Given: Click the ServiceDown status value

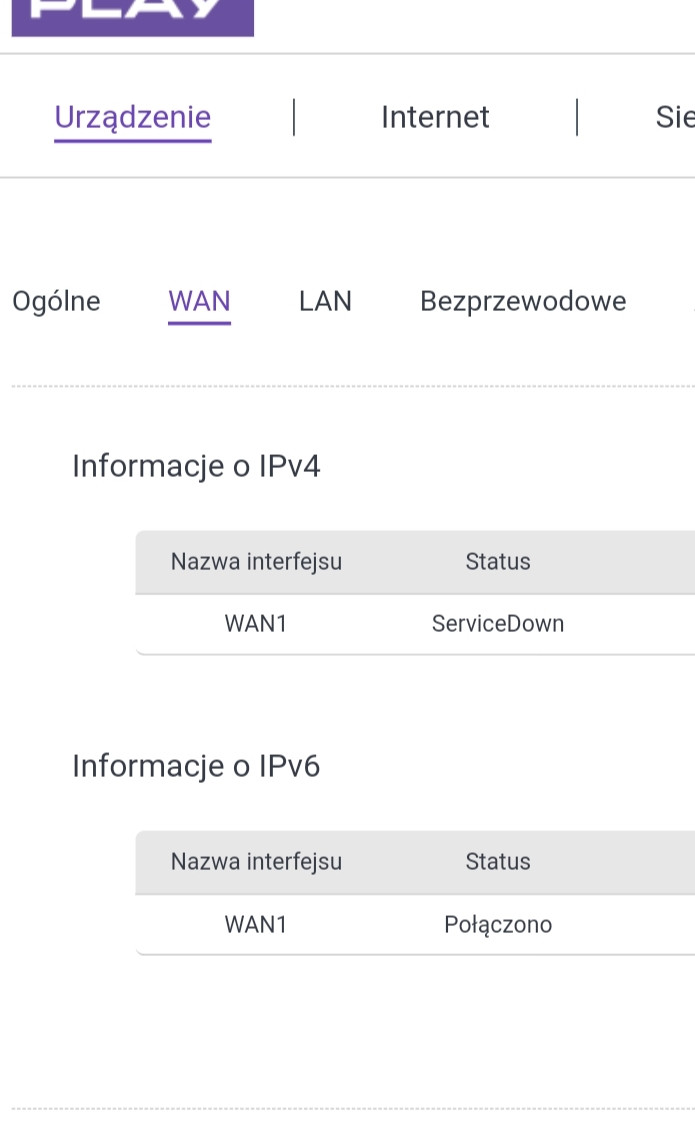Looking at the screenshot, I should (498, 624).
